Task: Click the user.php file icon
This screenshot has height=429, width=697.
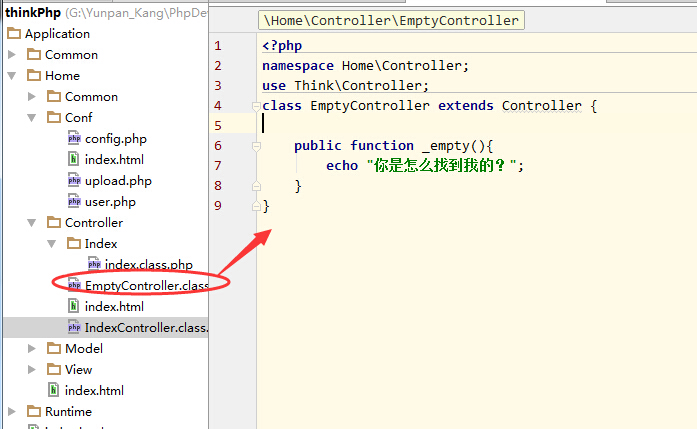Action: point(74,202)
